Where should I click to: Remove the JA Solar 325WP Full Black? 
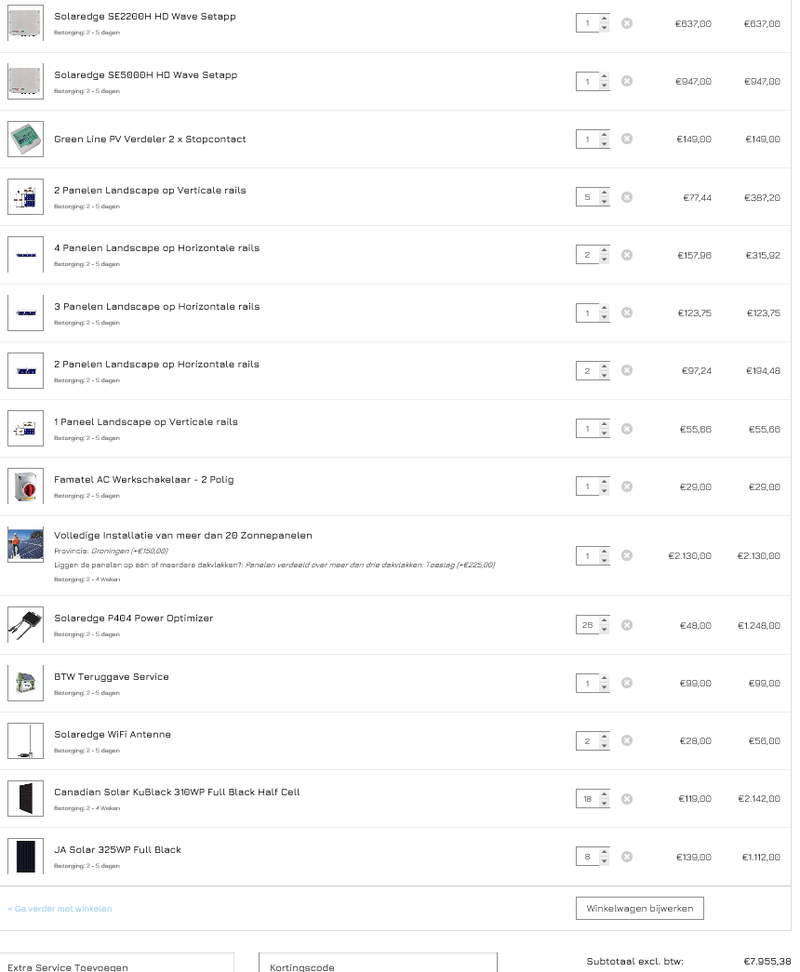[x=627, y=857]
